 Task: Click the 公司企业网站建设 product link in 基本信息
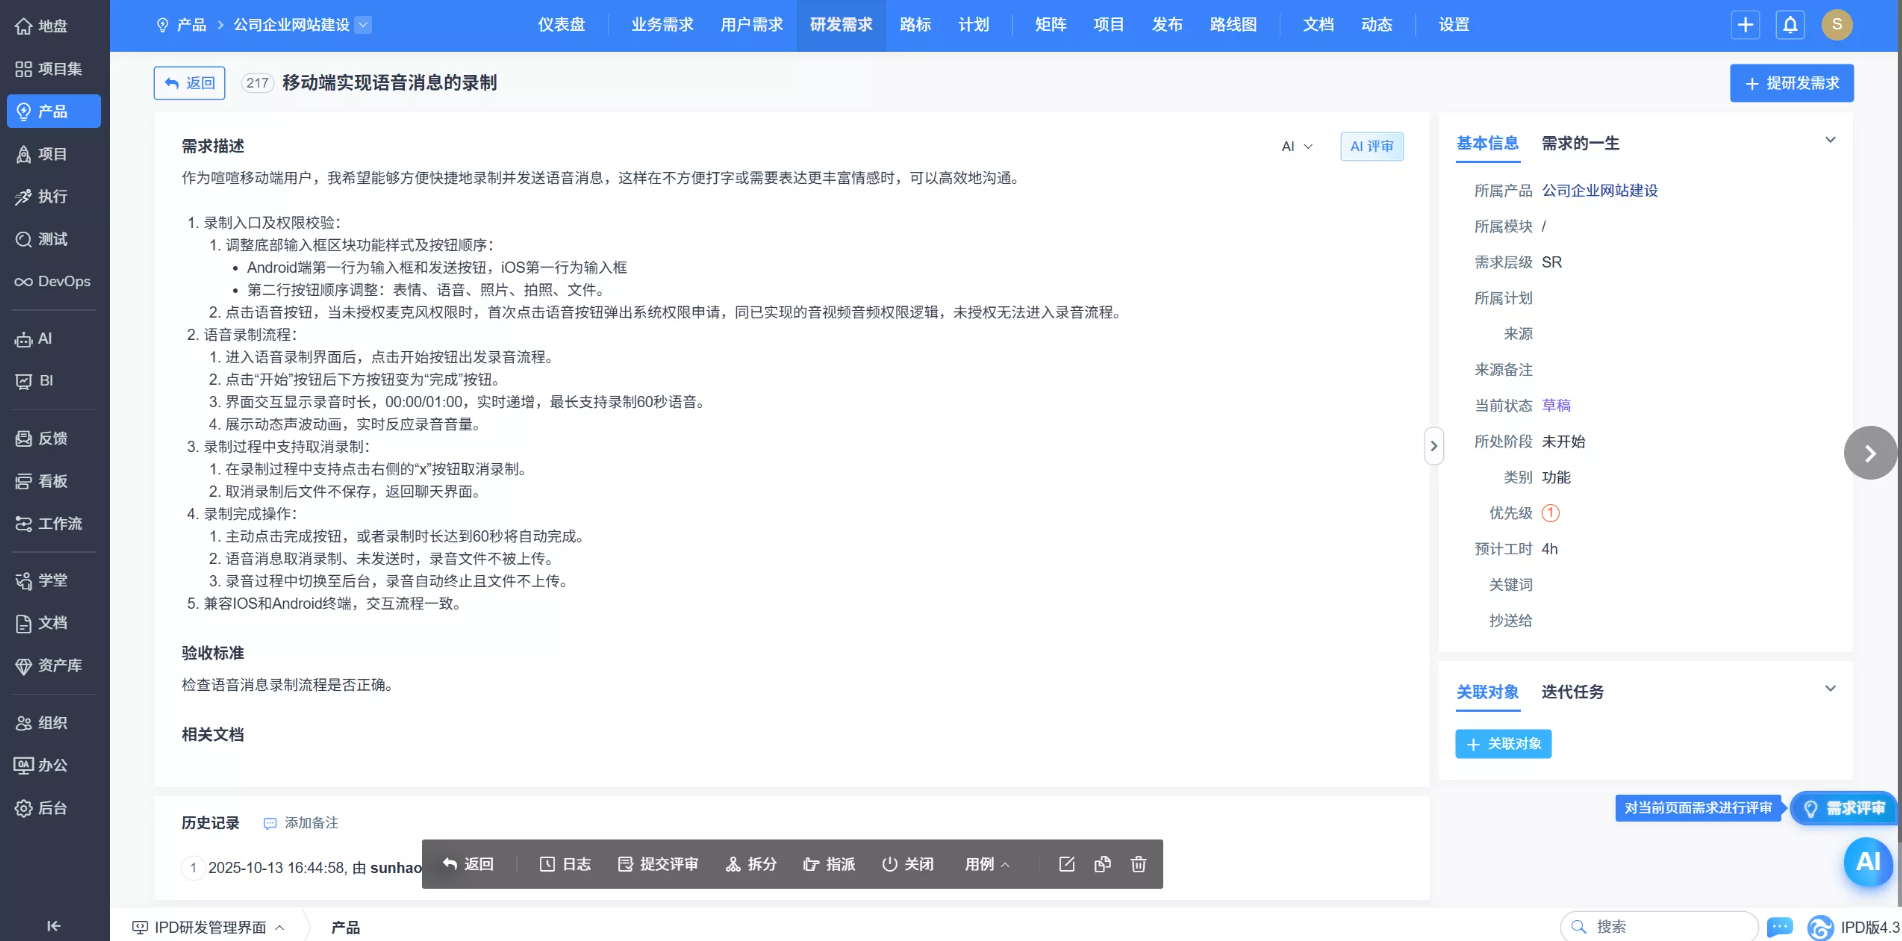(1599, 191)
